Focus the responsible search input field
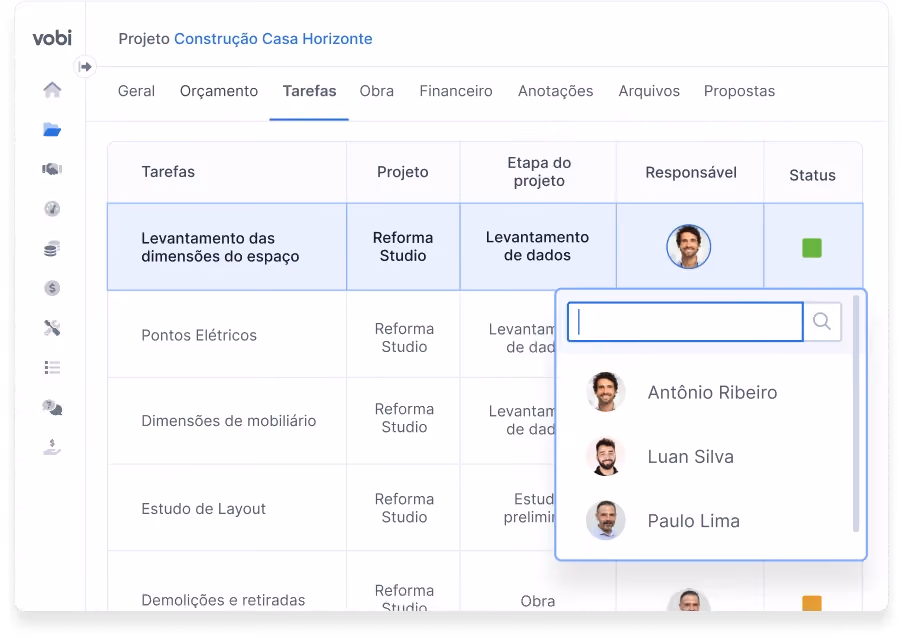Image resolution: width=902 pixels, height=638 pixels. point(685,322)
